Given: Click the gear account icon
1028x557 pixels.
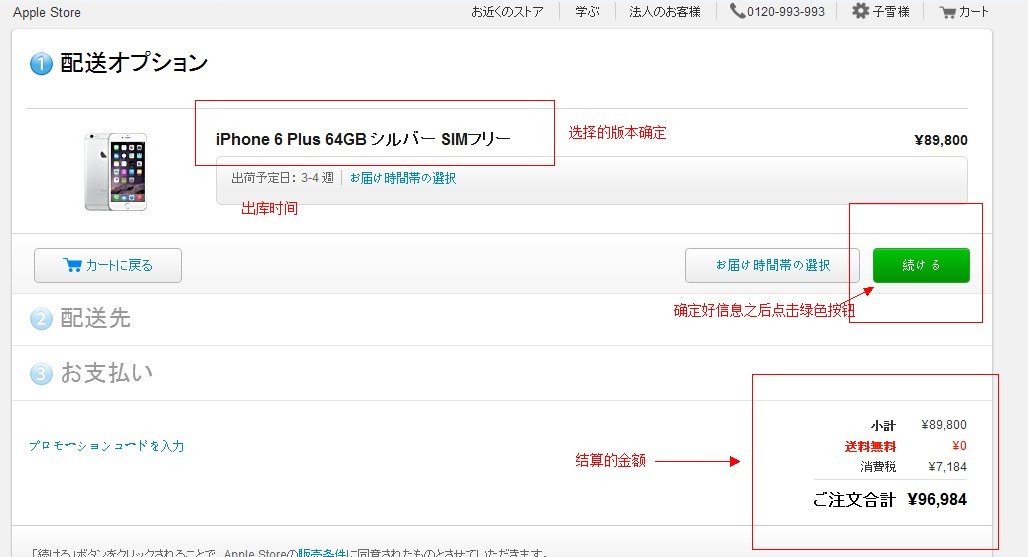Looking at the screenshot, I should 860,11.
